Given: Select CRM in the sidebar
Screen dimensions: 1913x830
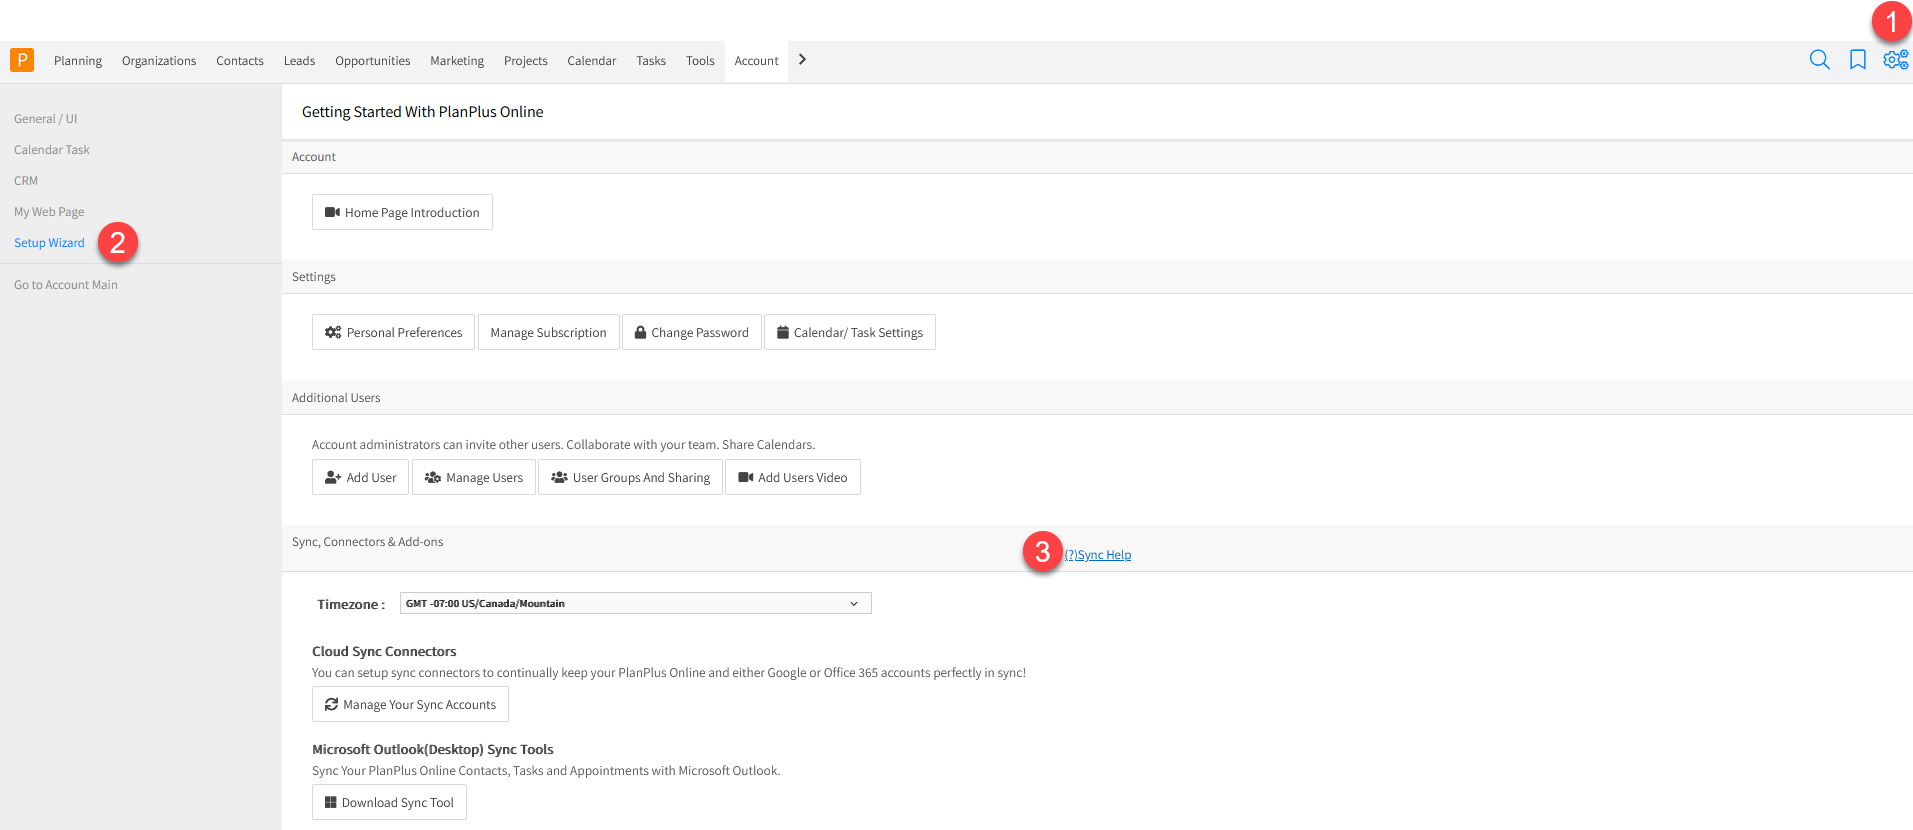Looking at the screenshot, I should click(x=26, y=181).
